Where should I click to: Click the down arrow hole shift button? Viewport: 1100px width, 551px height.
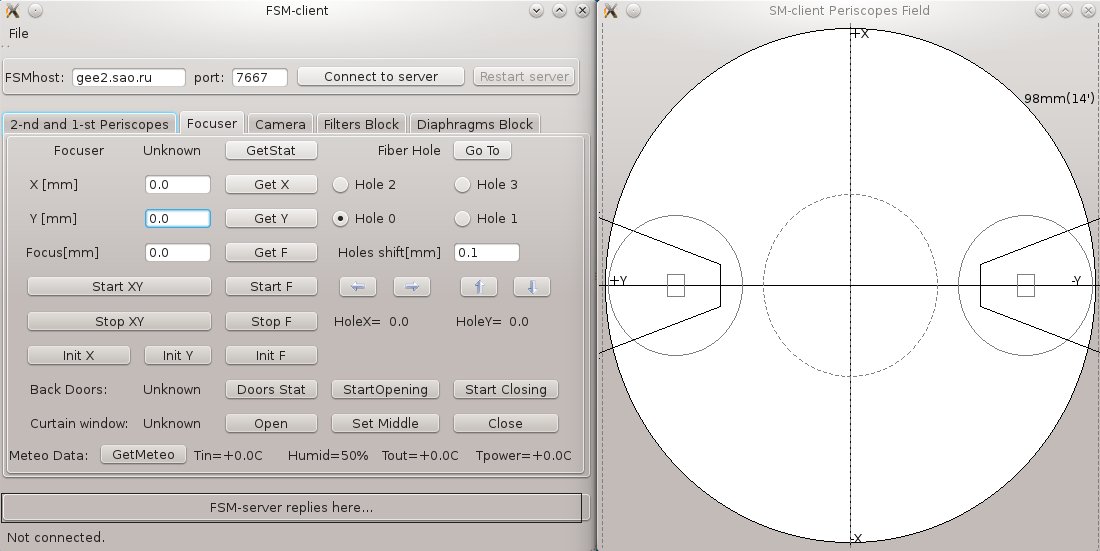coord(532,286)
